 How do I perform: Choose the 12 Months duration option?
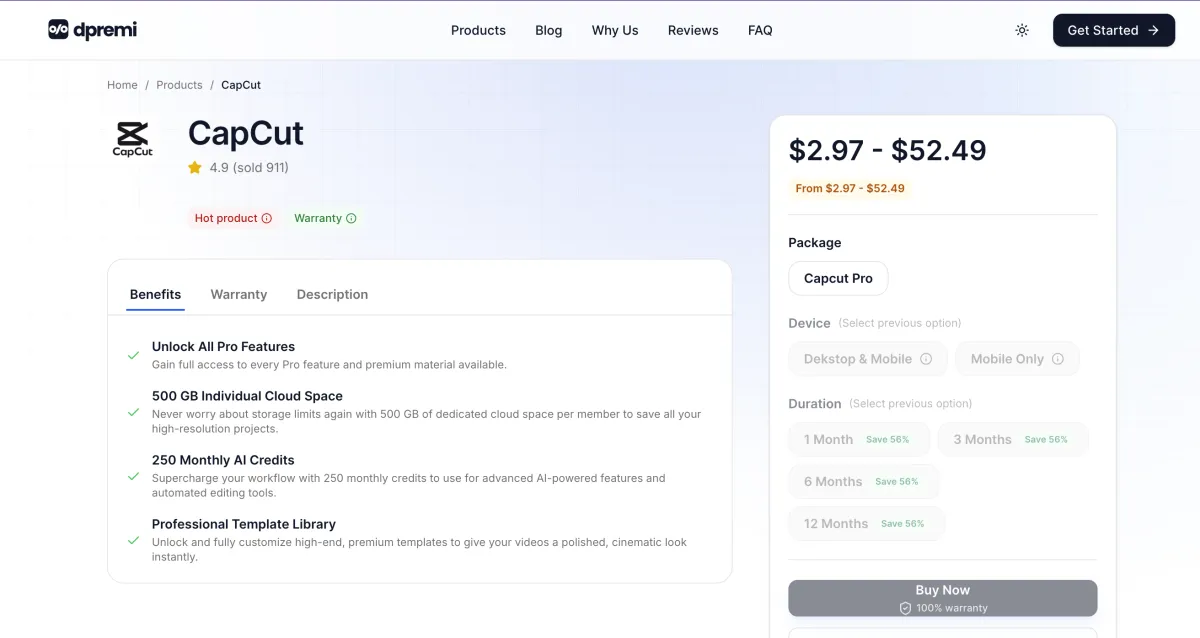(866, 523)
